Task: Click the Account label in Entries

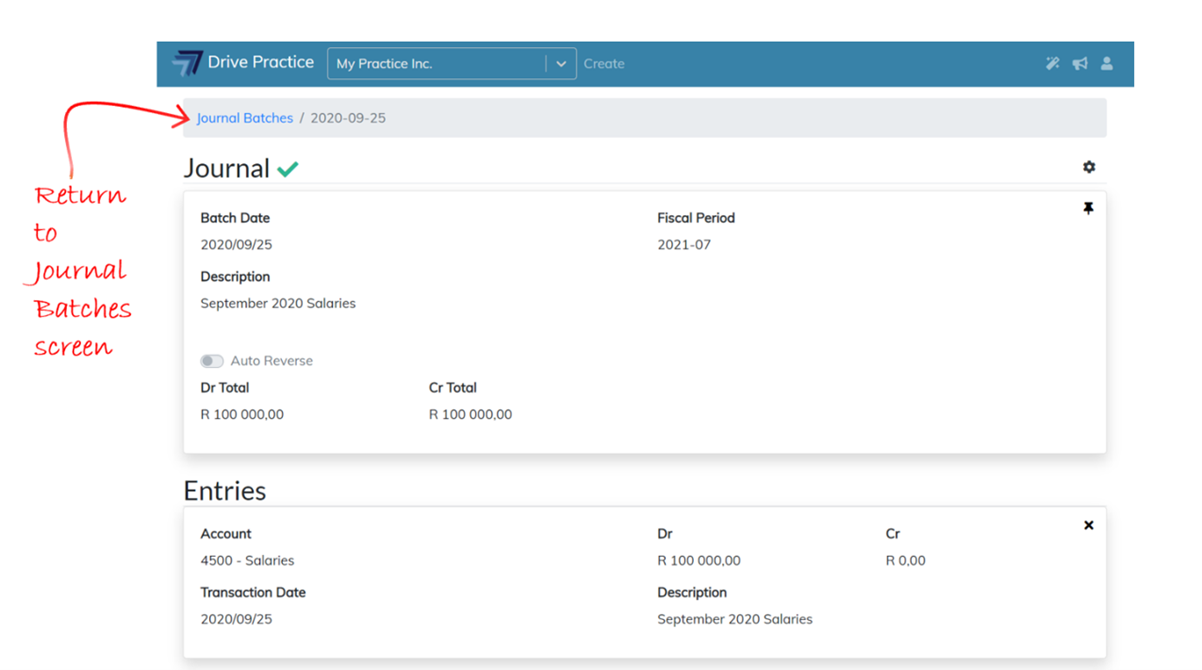Action: 226,534
